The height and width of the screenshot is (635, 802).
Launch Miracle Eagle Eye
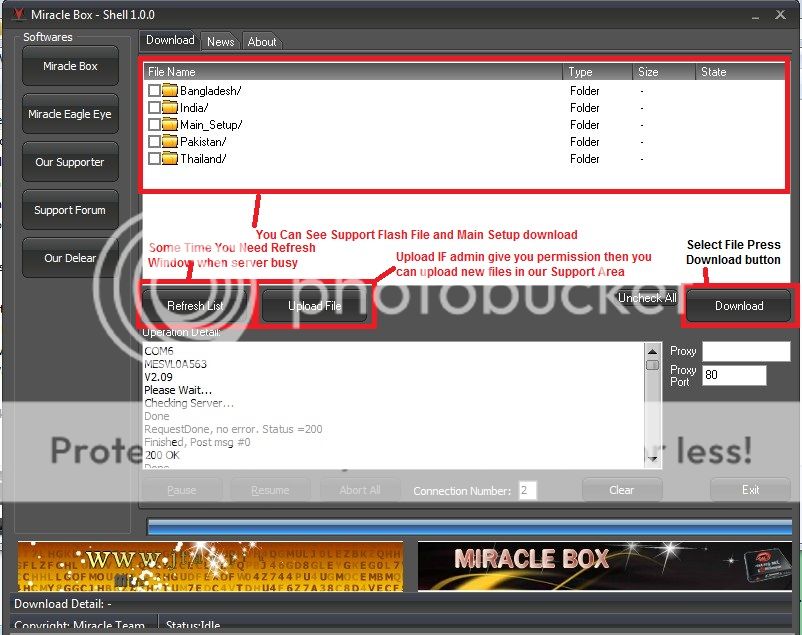click(x=70, y=114)
